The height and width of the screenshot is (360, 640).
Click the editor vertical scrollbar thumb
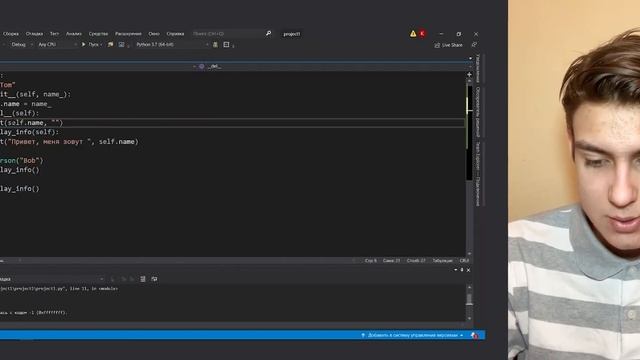point(469,133)
